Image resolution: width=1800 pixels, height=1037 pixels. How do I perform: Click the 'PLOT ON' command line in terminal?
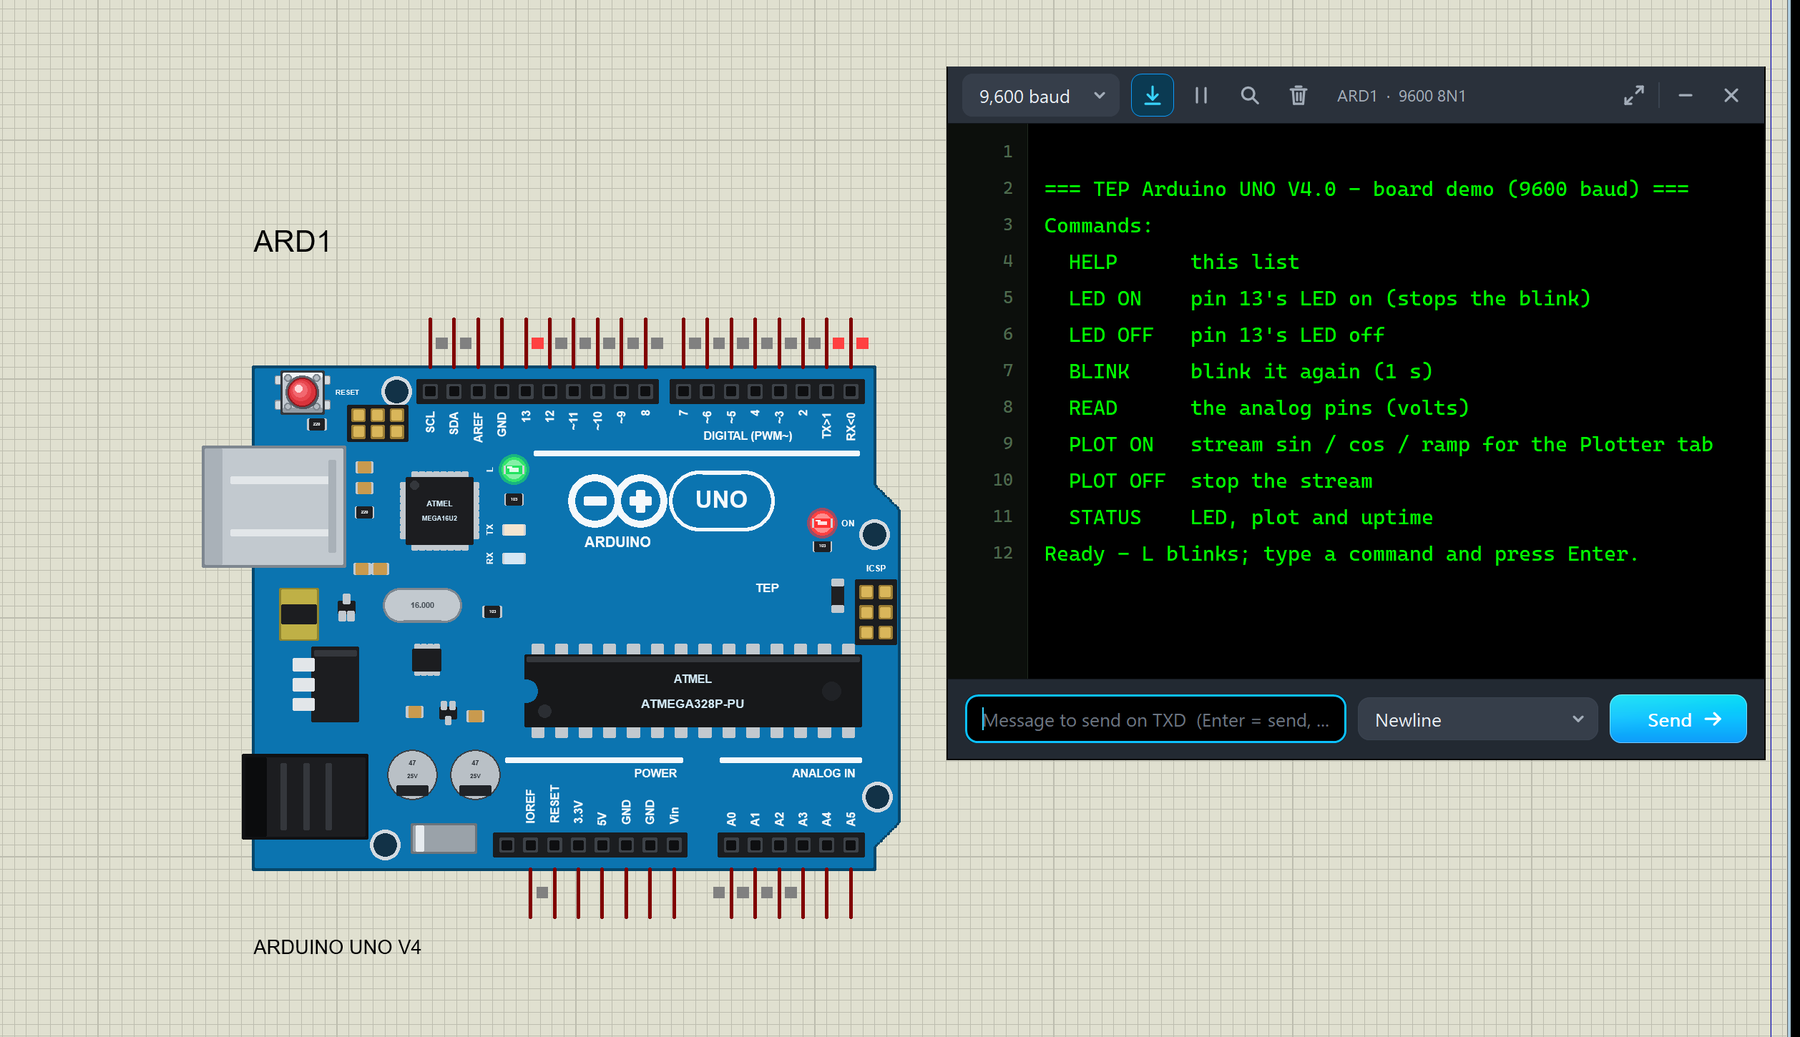(1390, 445)
